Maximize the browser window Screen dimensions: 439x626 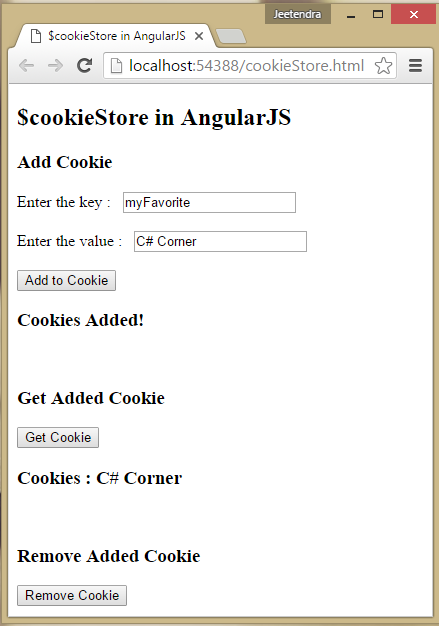[x=378, y=14]
